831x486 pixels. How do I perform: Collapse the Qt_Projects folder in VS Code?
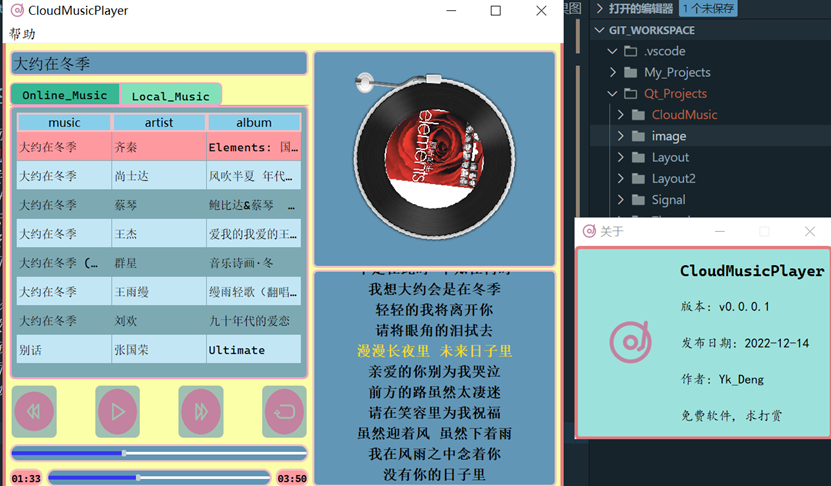612,93
